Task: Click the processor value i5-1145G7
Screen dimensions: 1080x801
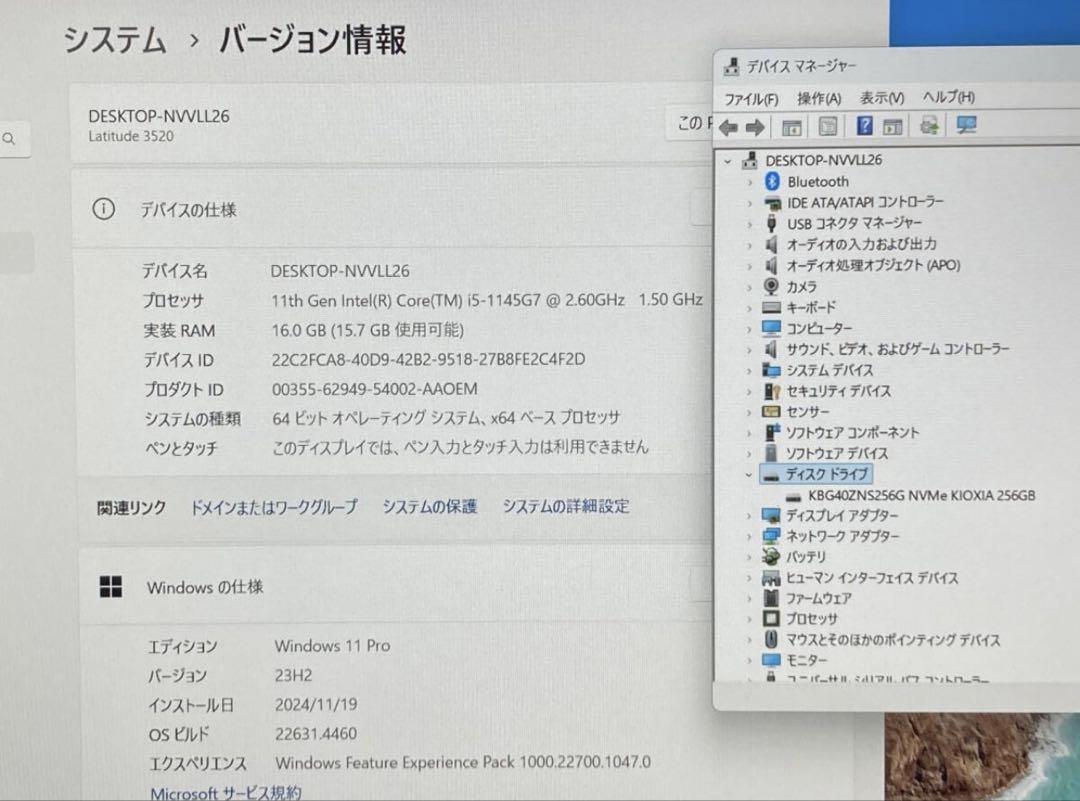Action: pos(487,300)
